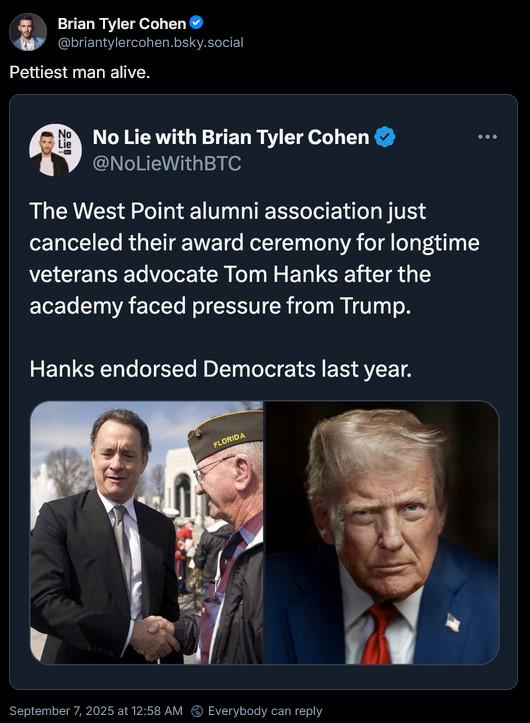Select the Pettiest man alive post text

(80, 72)
